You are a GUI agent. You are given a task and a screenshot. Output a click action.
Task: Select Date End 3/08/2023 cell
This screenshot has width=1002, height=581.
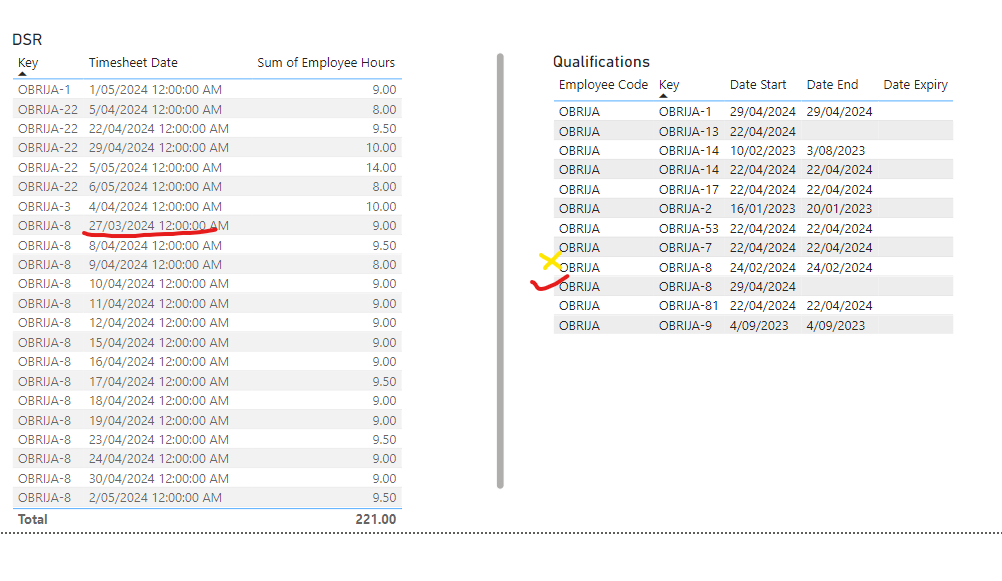pos(835,151)
